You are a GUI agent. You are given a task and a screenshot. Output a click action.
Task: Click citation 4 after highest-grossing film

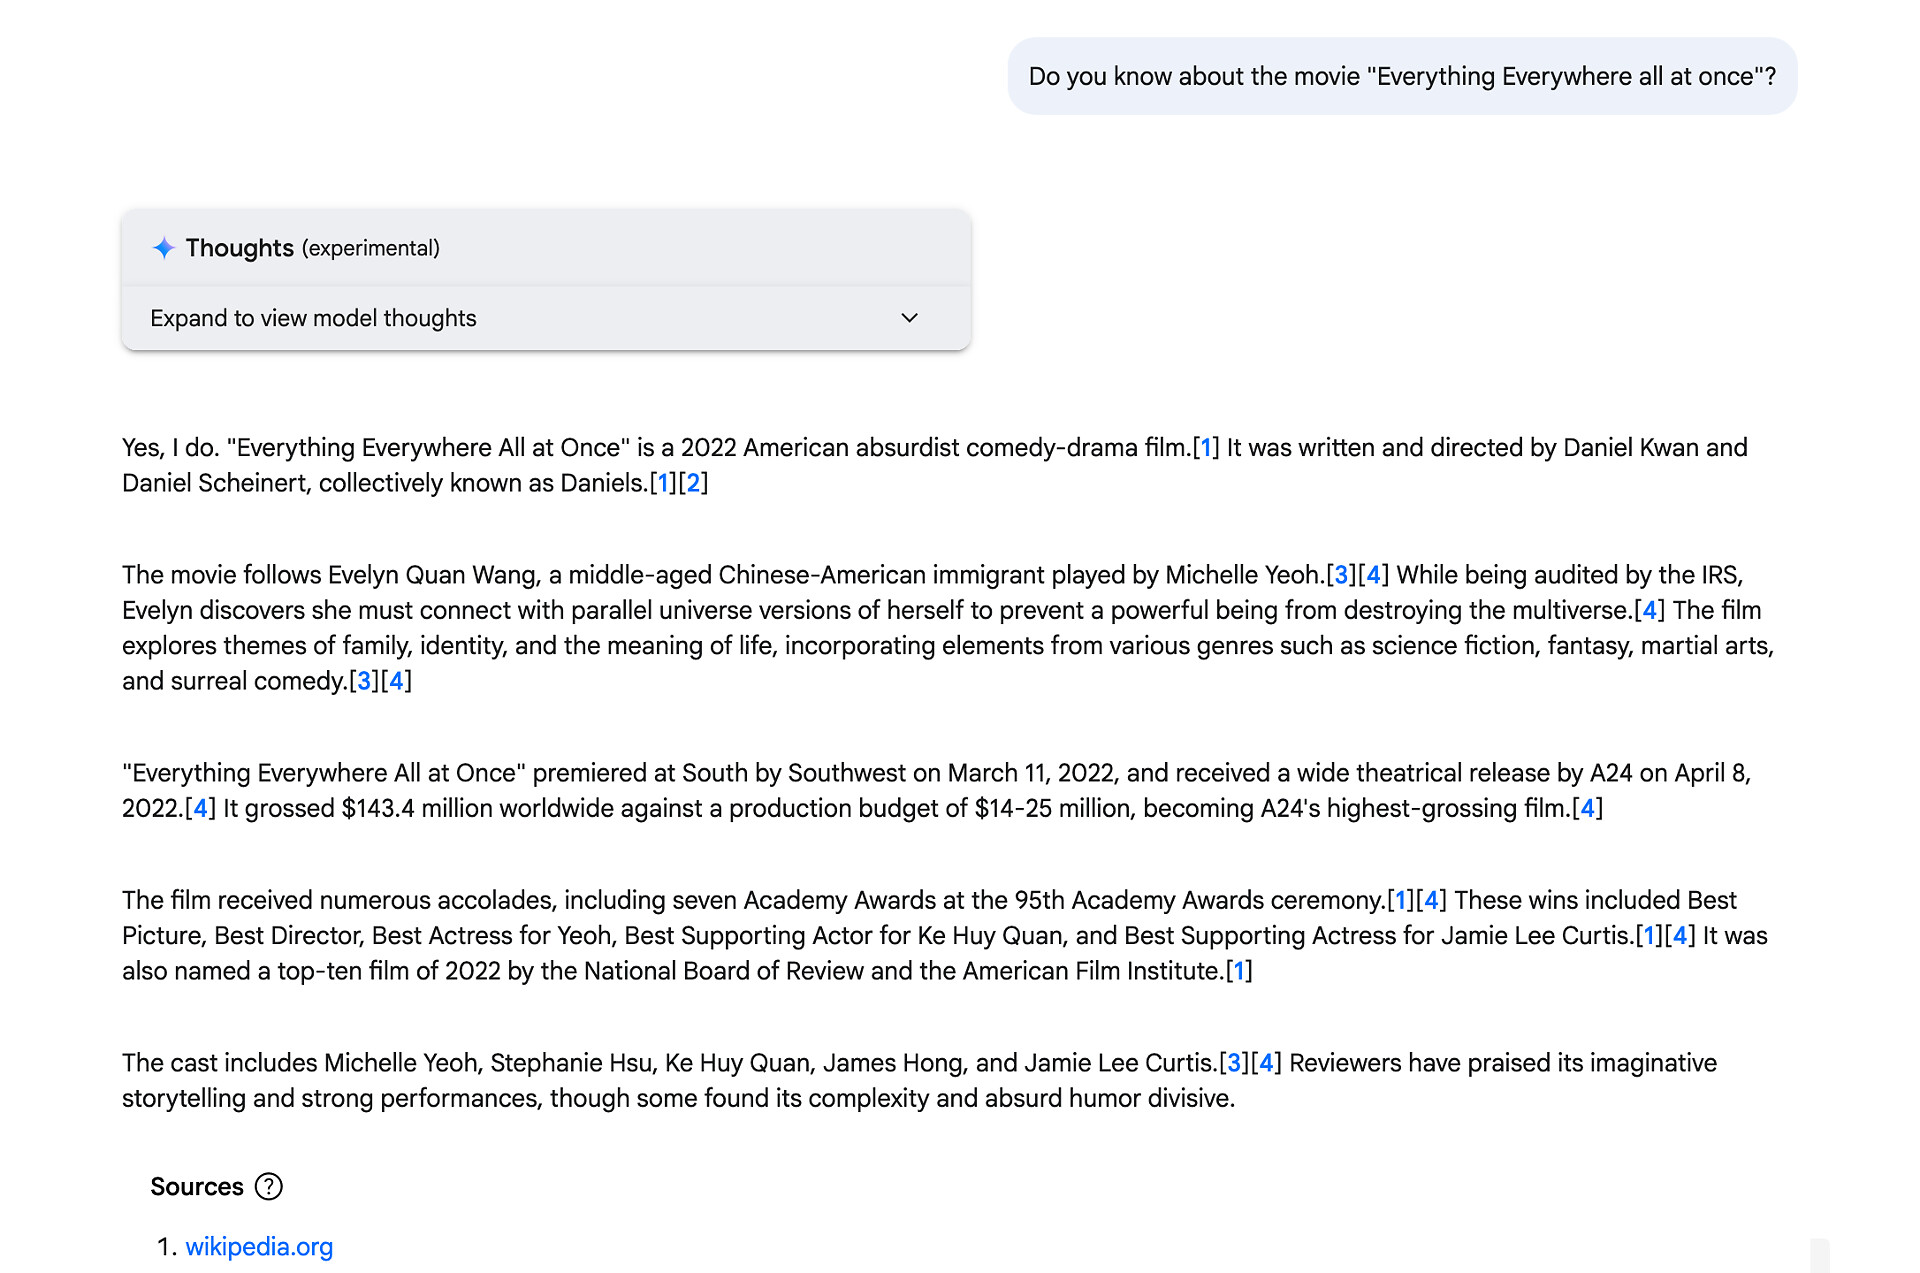tap(1587, 808)
